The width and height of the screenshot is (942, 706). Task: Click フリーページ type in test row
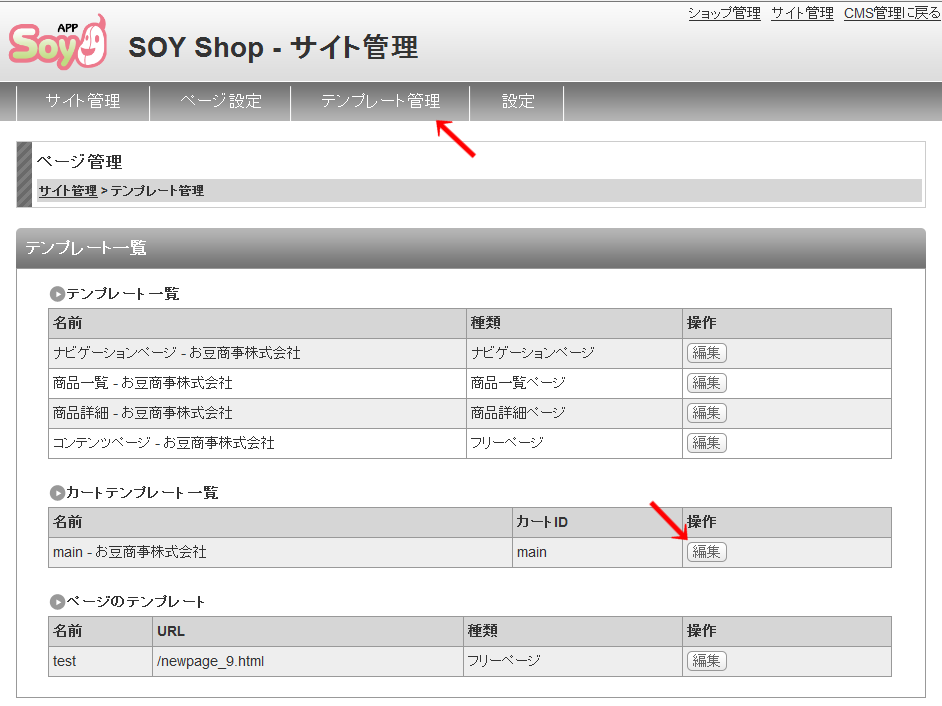click(573, 662)
